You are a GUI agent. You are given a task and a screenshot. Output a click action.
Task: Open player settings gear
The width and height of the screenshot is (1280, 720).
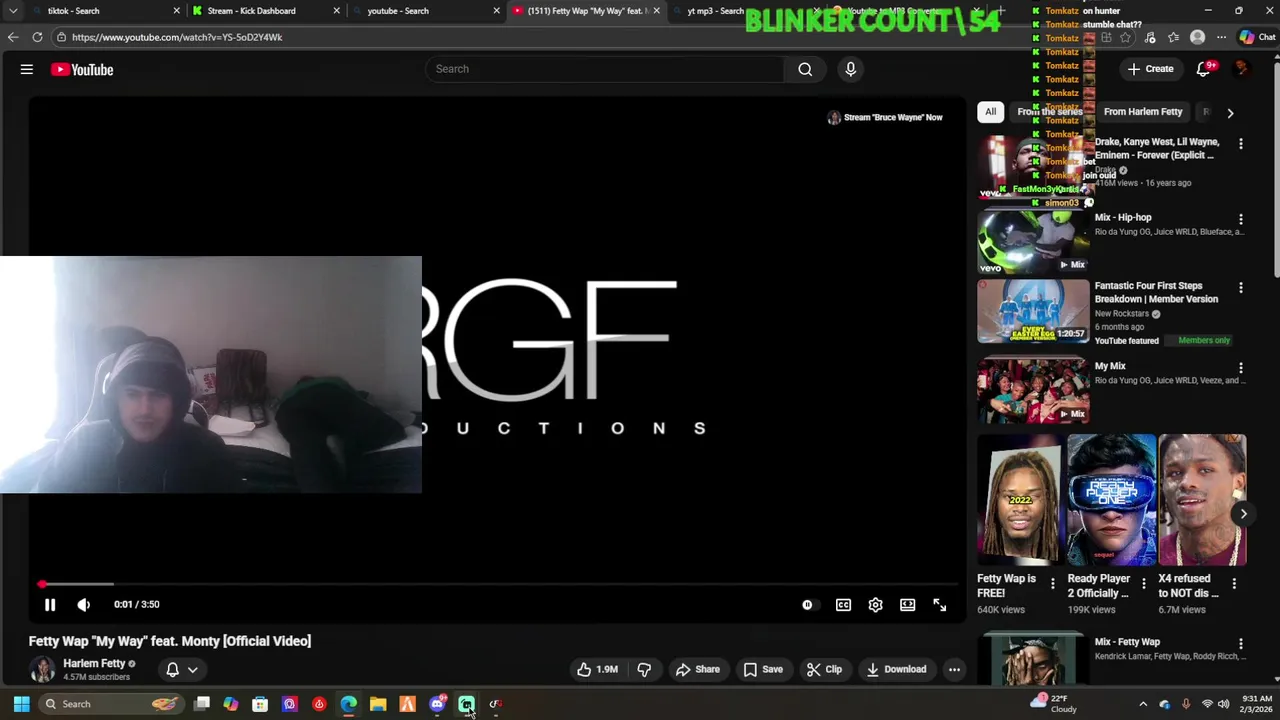coord(875,604)
